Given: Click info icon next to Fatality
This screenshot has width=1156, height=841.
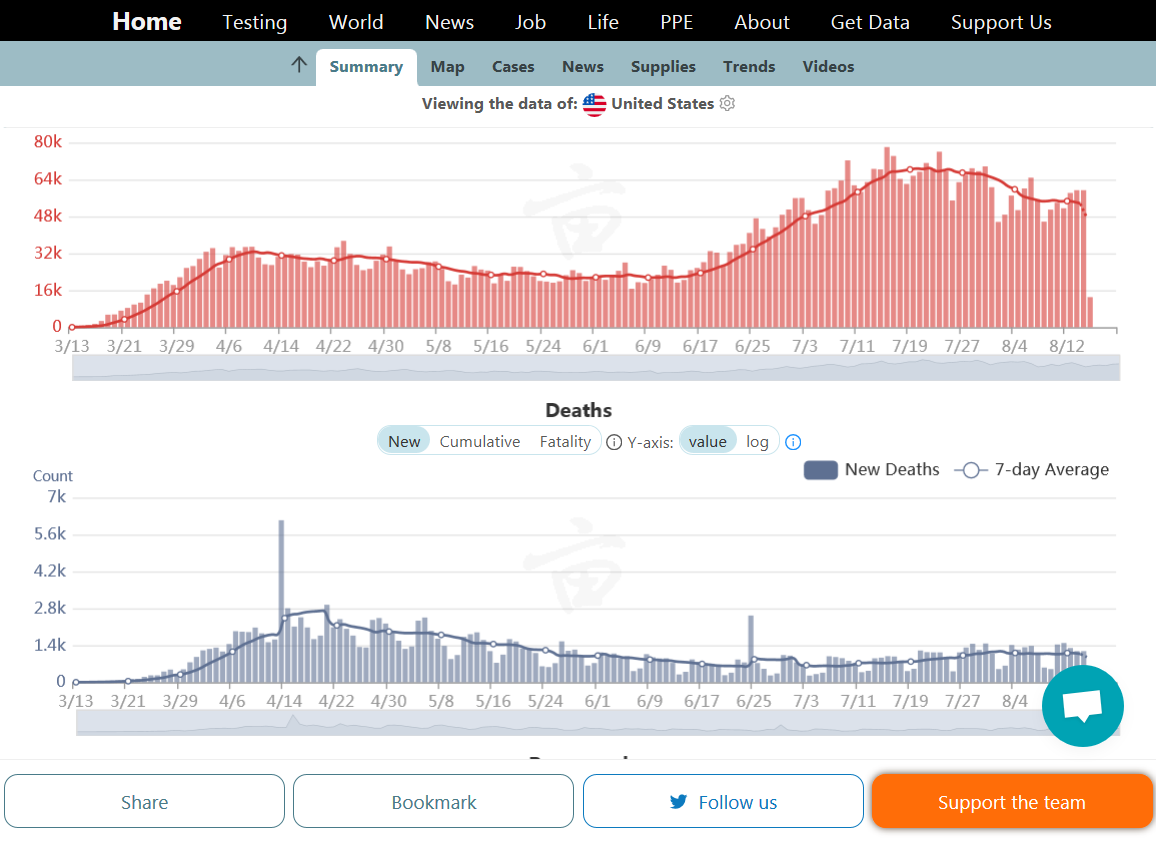Looking at the screenshot, I should coord(614,442).
